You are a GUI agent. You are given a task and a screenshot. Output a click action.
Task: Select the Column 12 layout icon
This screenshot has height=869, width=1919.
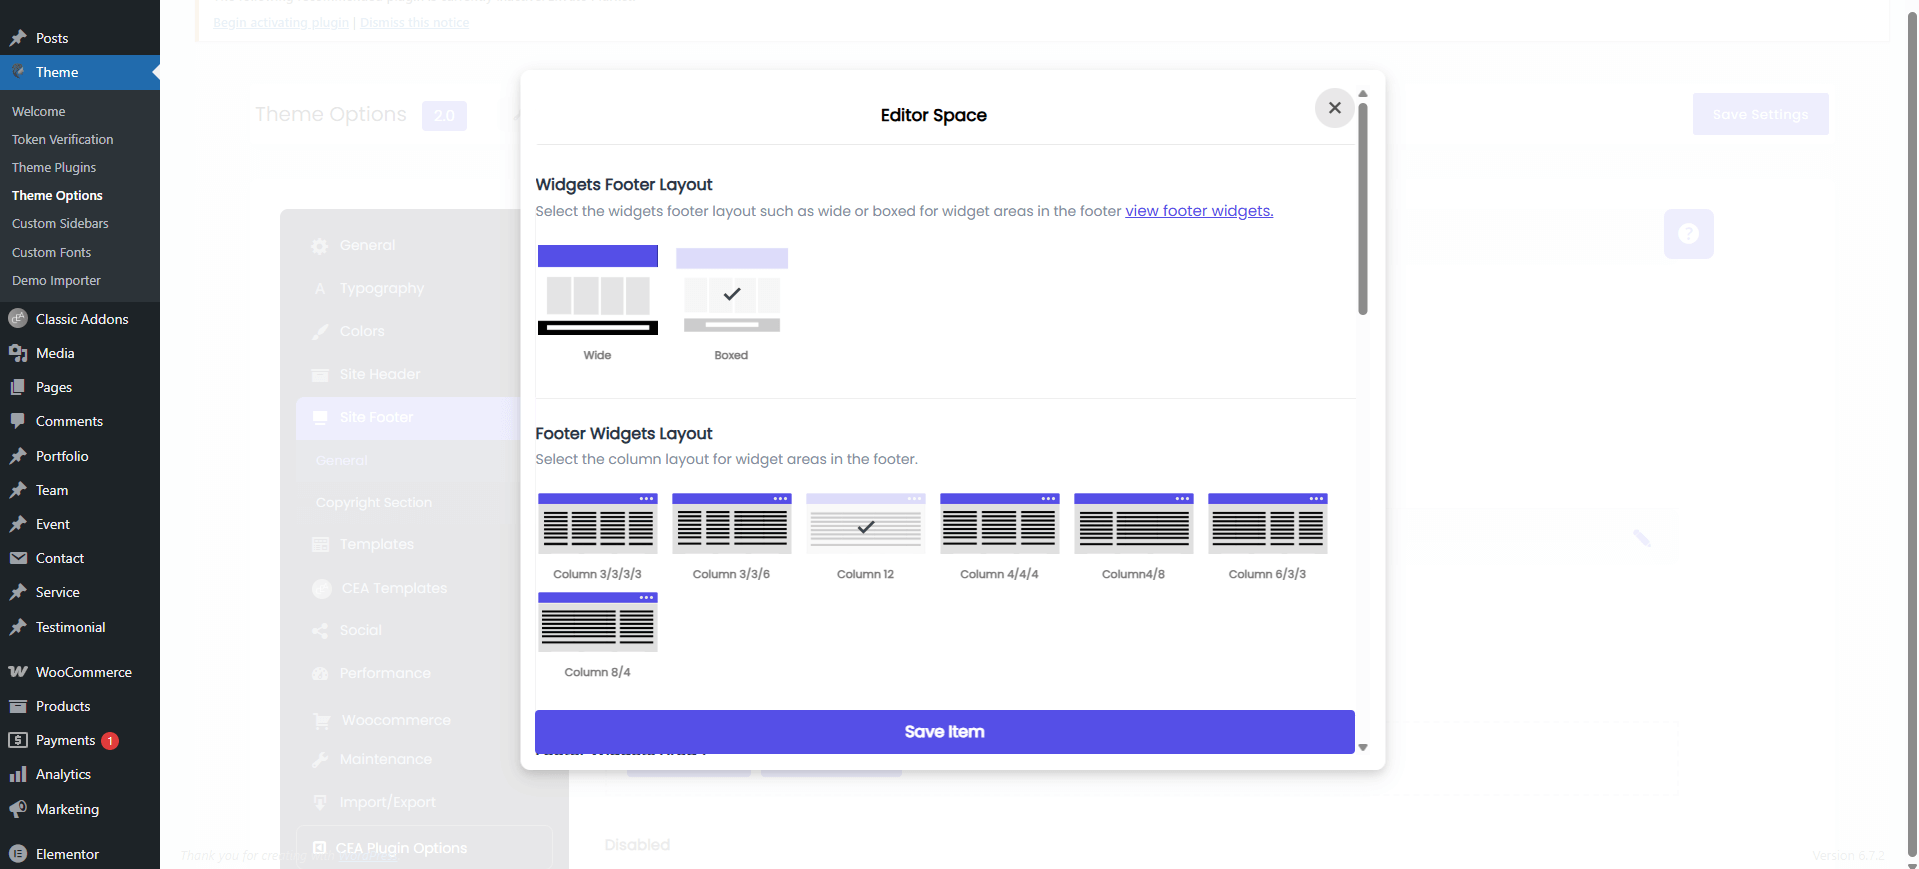coord(865,523)
